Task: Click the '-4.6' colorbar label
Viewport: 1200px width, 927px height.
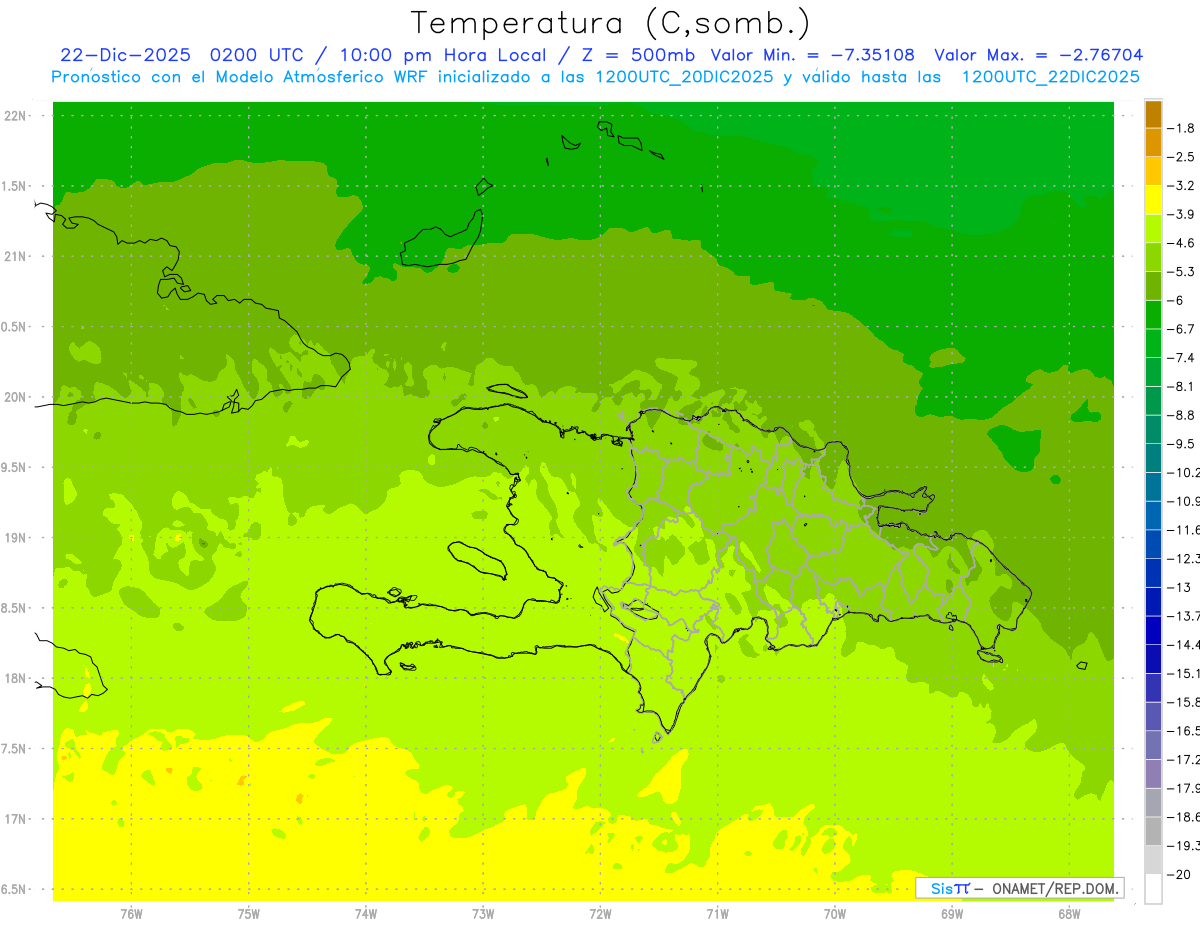Action: tap(1182, 243)
